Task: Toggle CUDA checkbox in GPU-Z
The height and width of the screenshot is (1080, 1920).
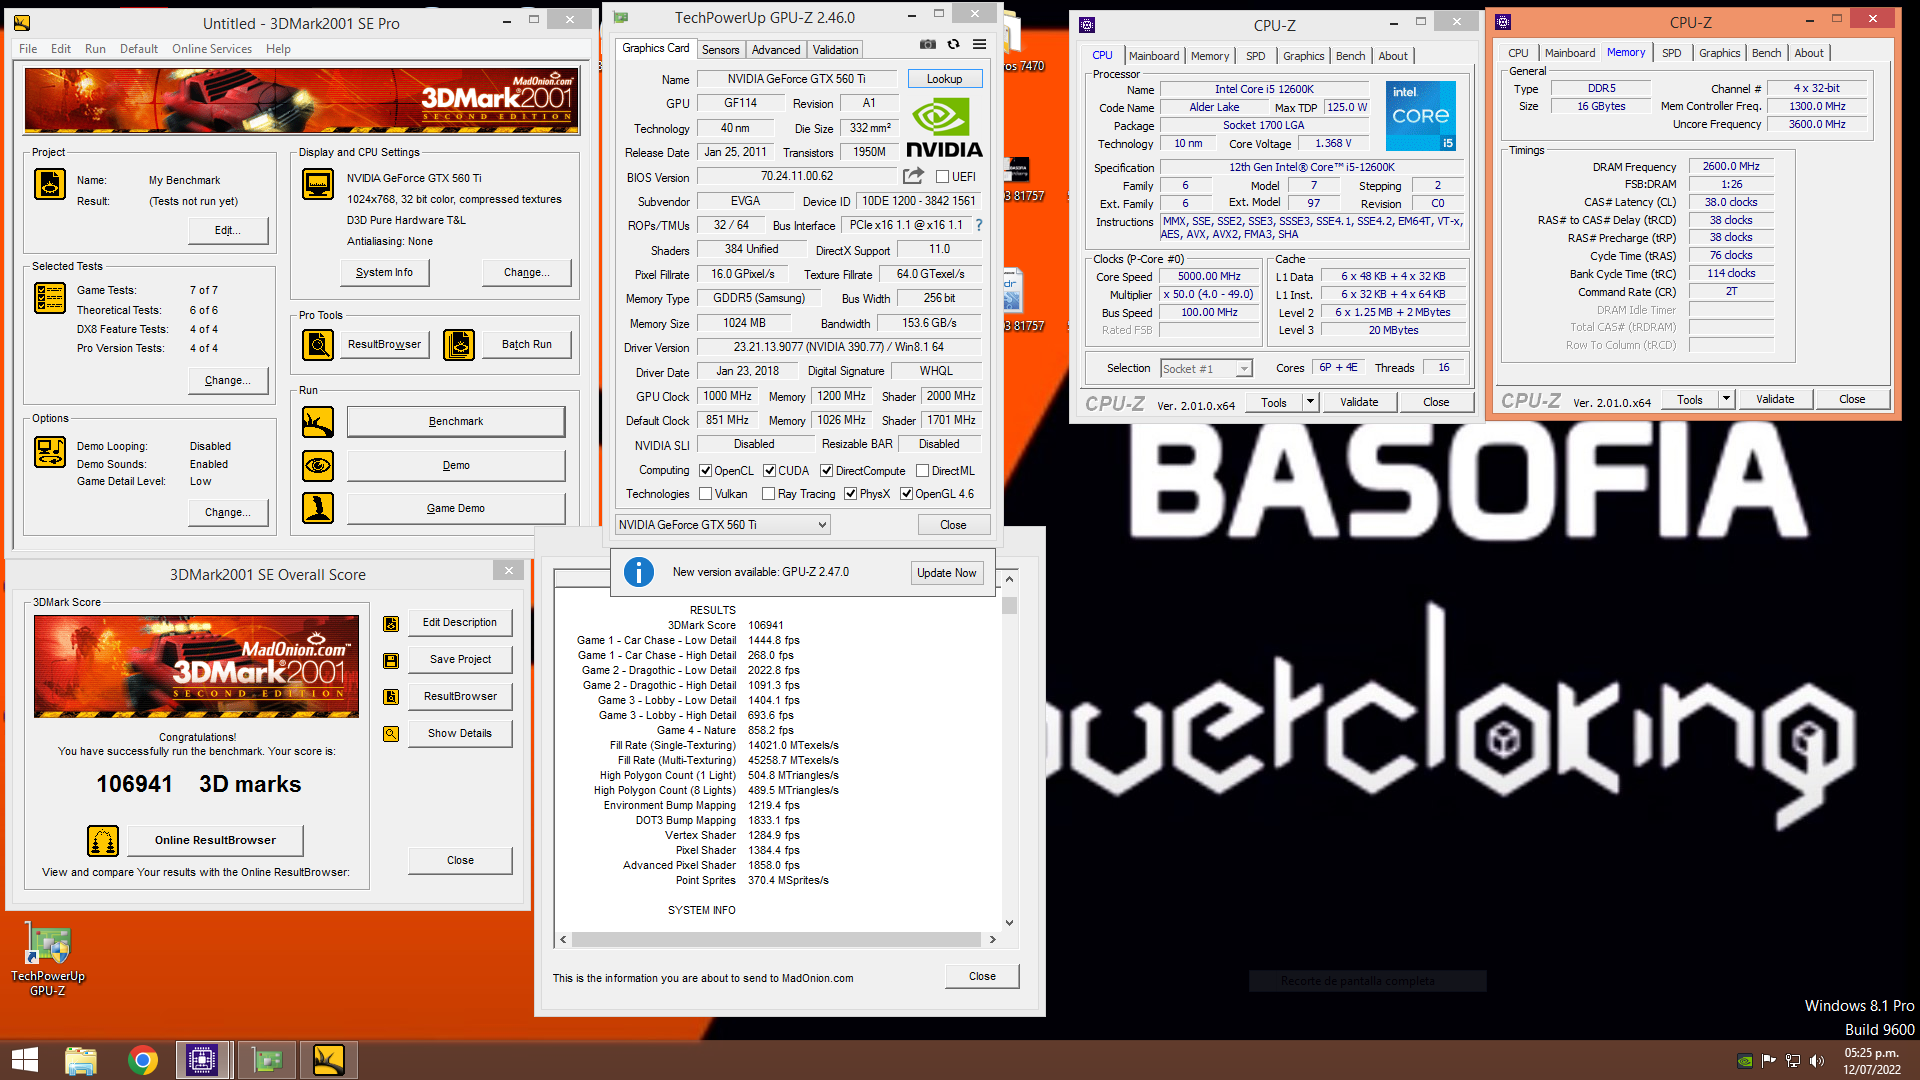Action: click(769, 471)
